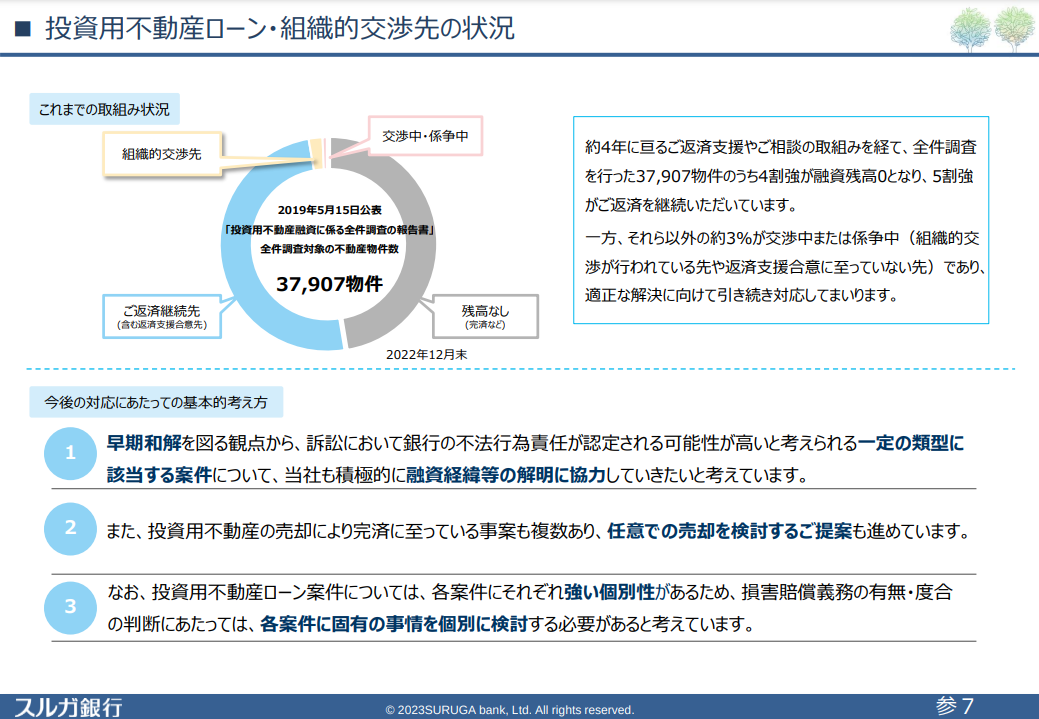This screenshot has height=719, width=1039.
Task: Click the スルガ銀行 logo in the footer
Action: (x=68, y=707)
